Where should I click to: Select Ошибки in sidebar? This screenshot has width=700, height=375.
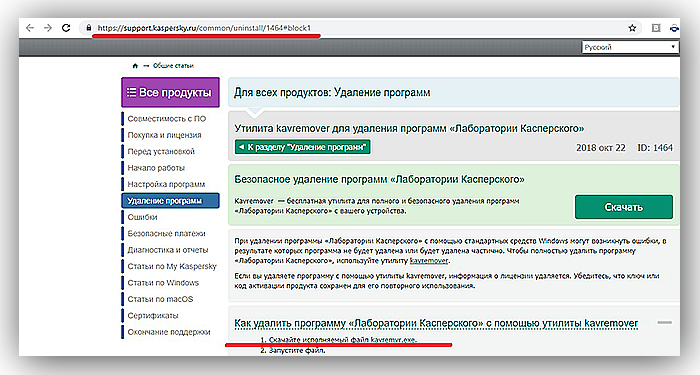pos(142,217)
